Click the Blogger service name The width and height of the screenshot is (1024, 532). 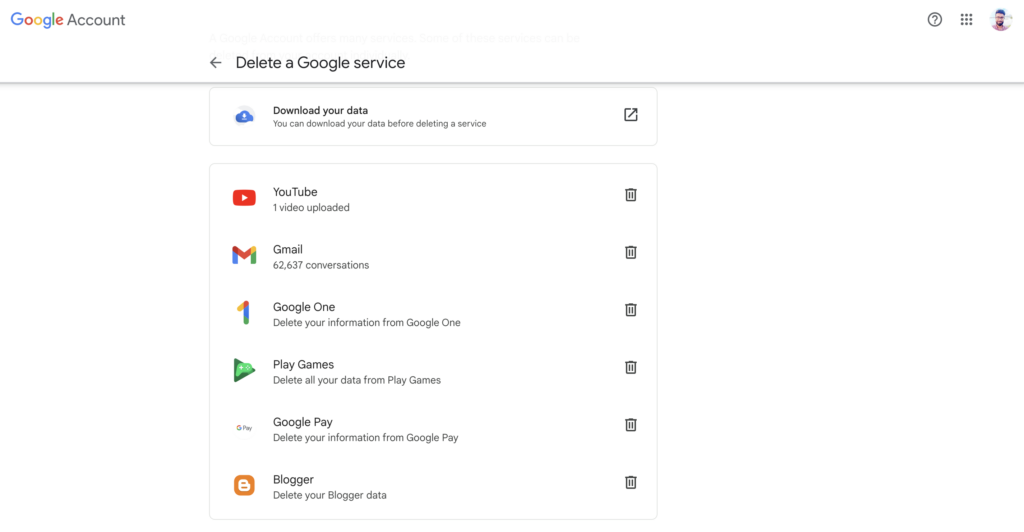[x=293, y=479]
